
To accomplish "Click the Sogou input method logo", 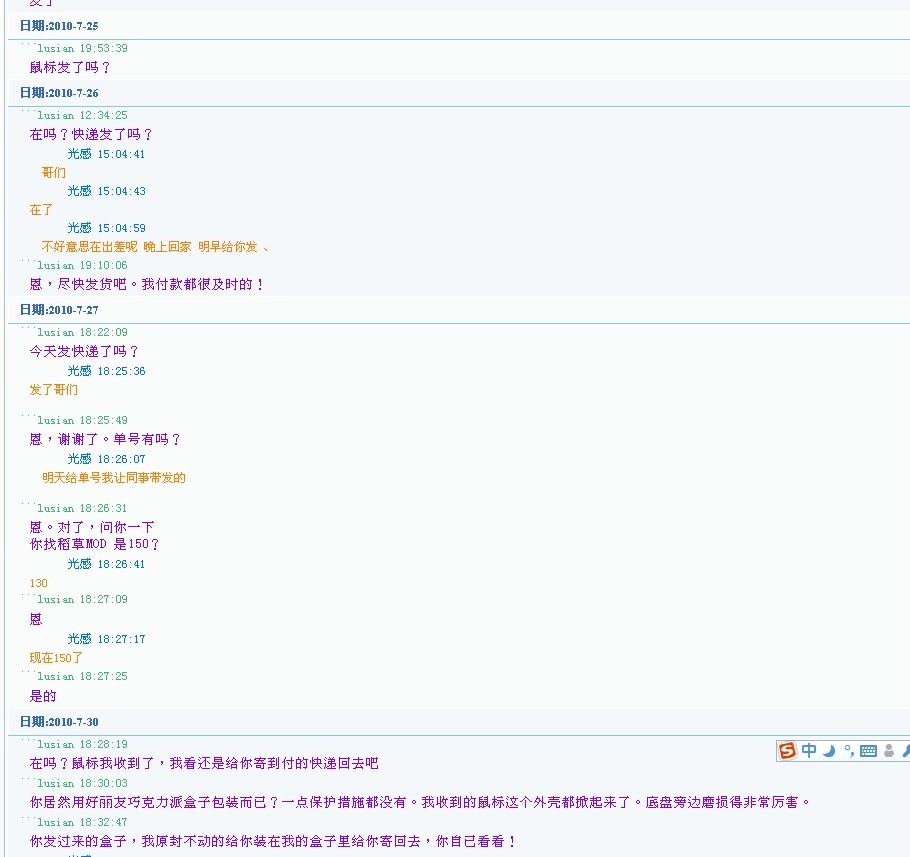I will coord(788,751).
